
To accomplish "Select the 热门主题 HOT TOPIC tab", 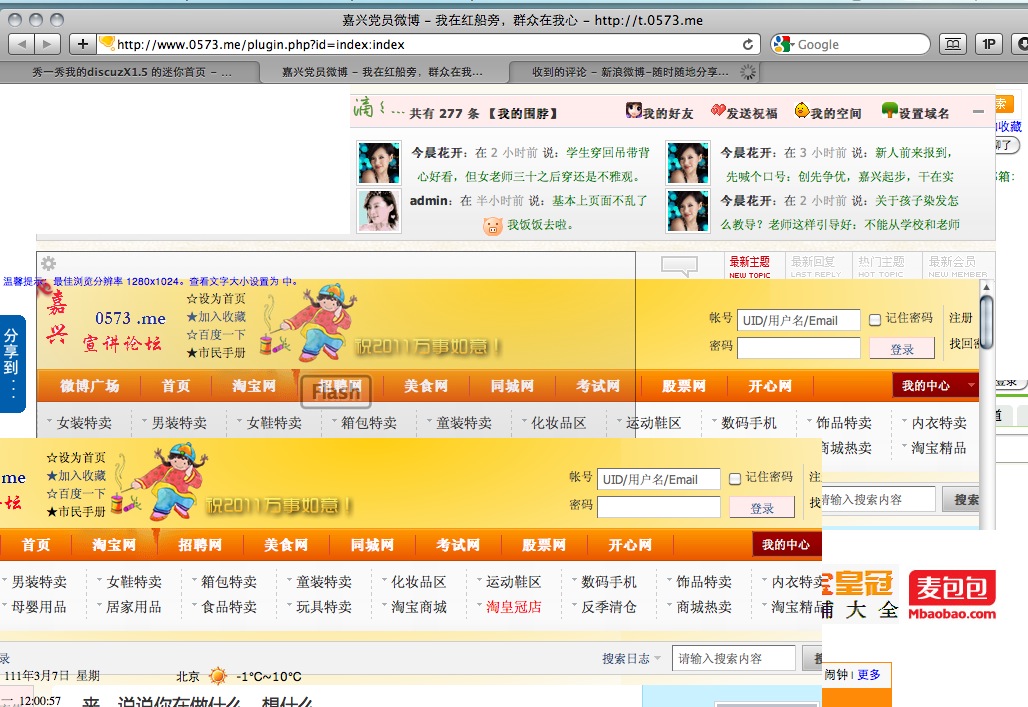I will coord(881,266).
